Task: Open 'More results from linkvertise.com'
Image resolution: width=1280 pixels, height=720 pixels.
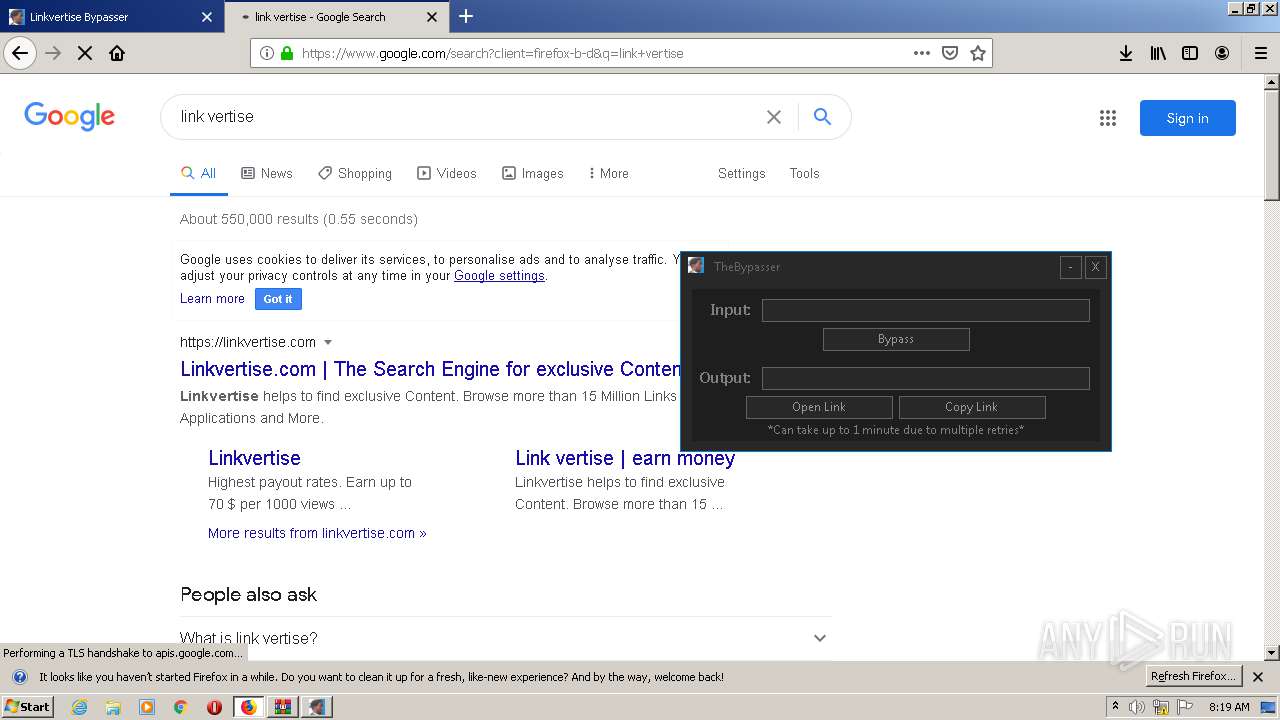Action: click(x=317, y=533)
